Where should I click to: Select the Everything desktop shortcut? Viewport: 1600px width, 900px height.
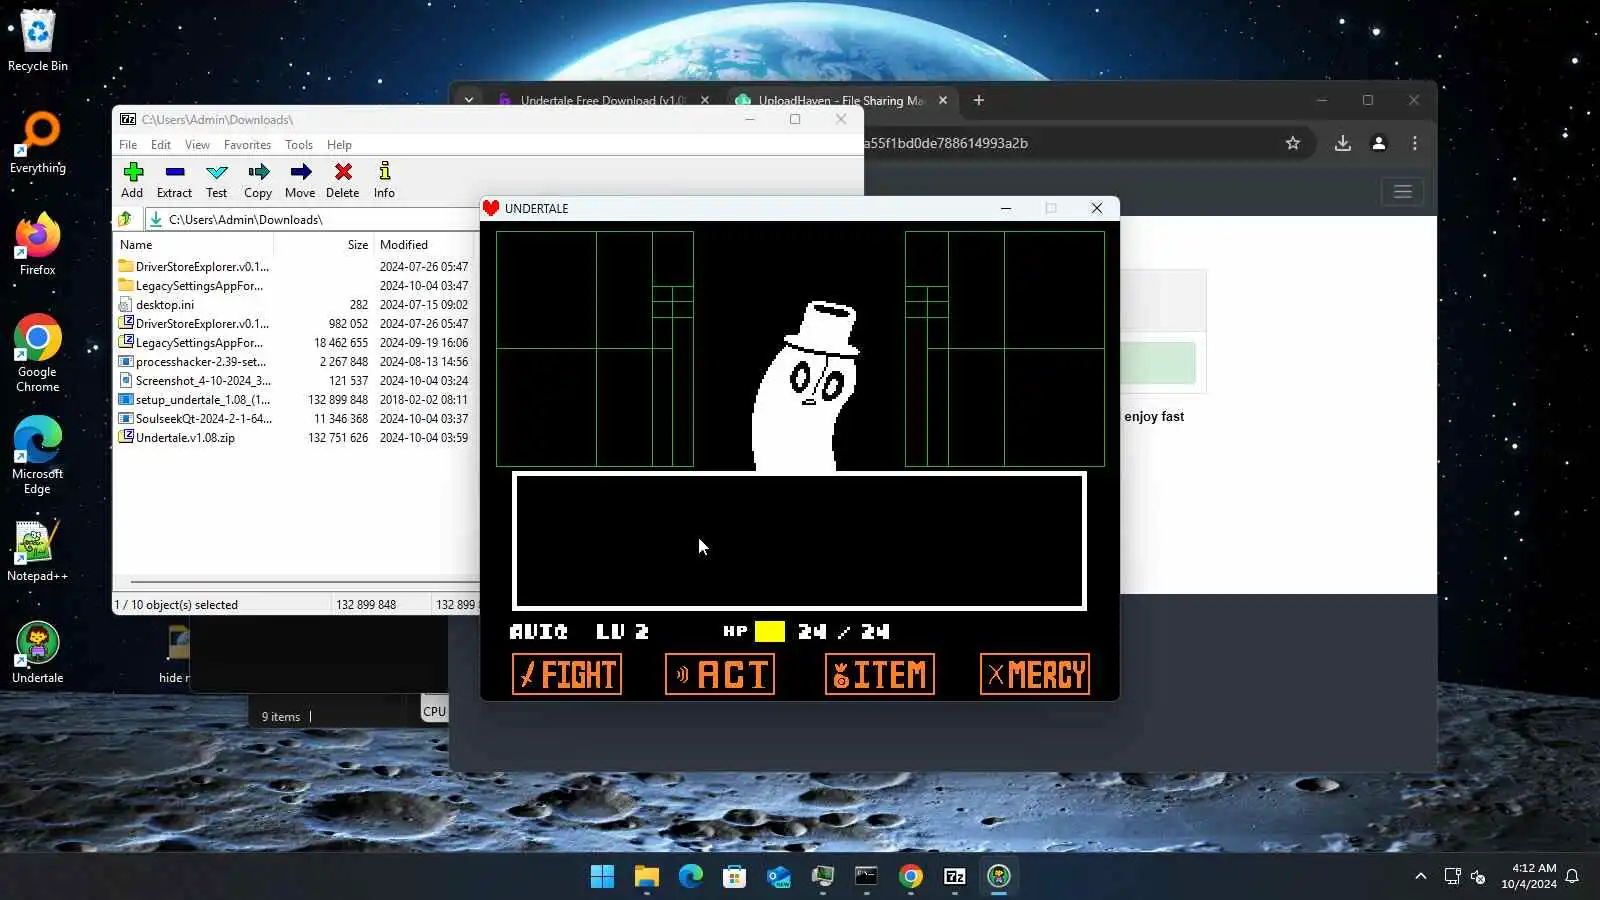coord(38,143)
